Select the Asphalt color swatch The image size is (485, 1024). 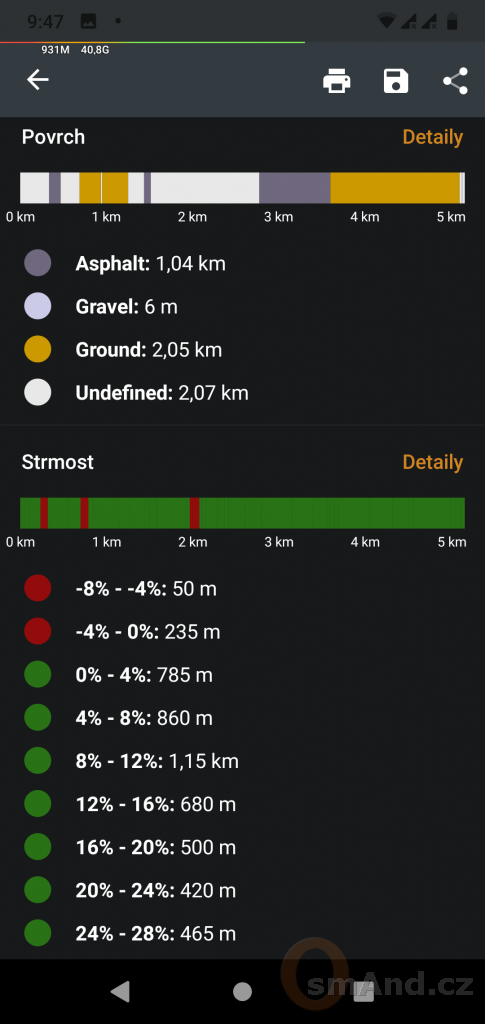pyautogui.click(x=37, y=263)
